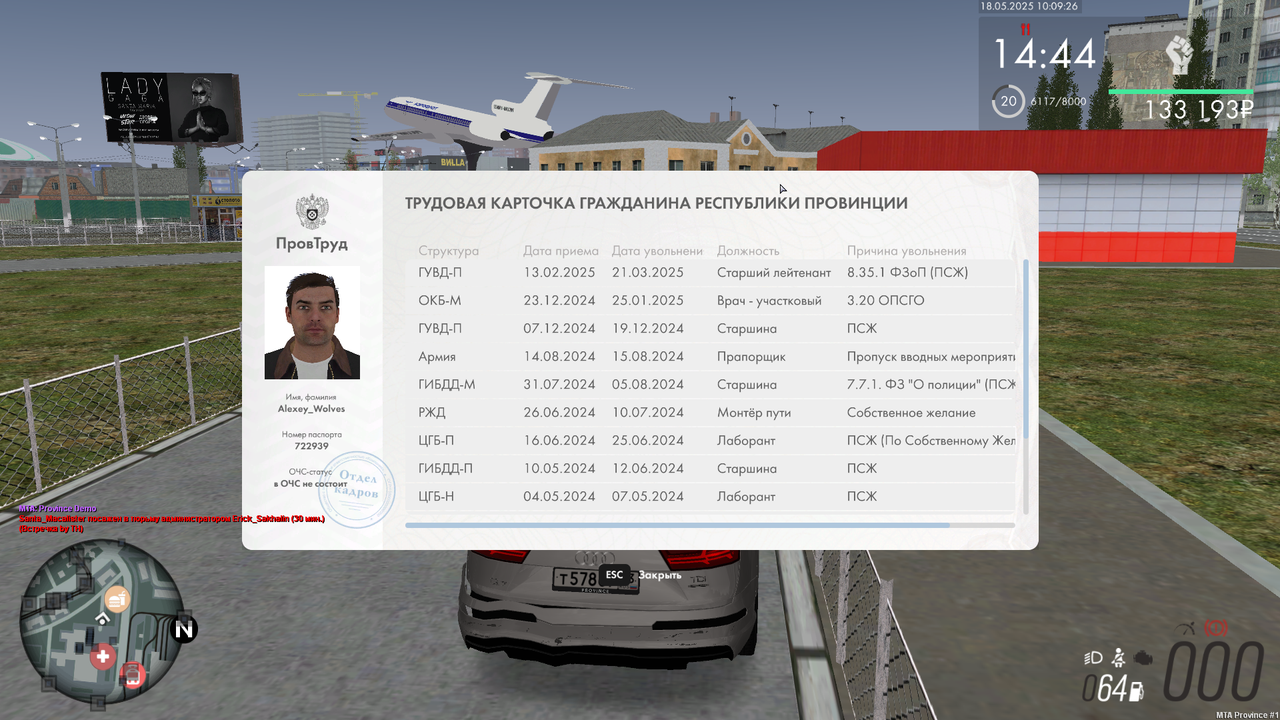Image resolution: width=1280 pixels, height=720 pixels.
Task: Click hire date 13.02.2025
Action: point(559,273)
